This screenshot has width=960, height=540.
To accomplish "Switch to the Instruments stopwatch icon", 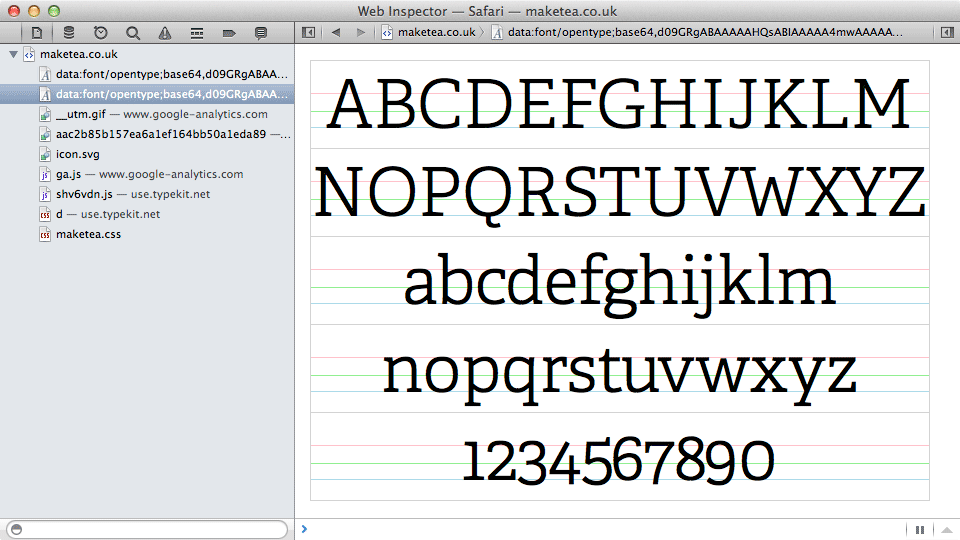I will click(101, 33).
